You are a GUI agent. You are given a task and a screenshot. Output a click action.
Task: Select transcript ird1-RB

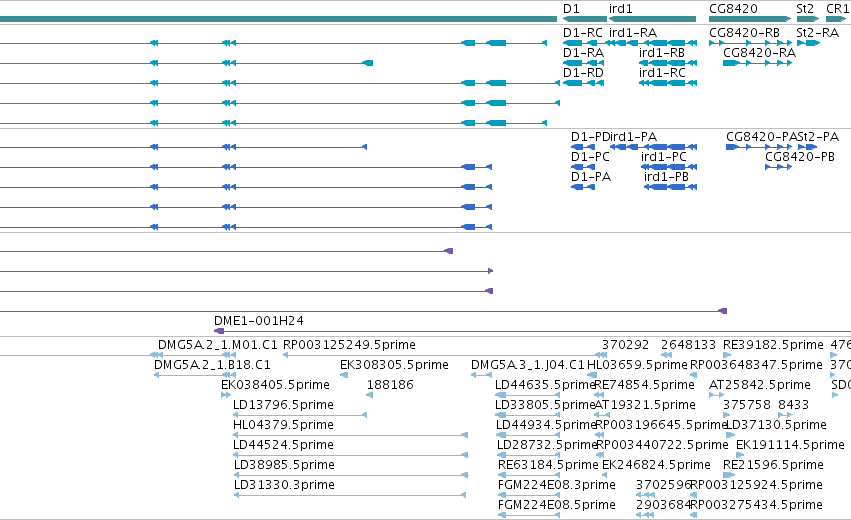[x=662, y=53]
